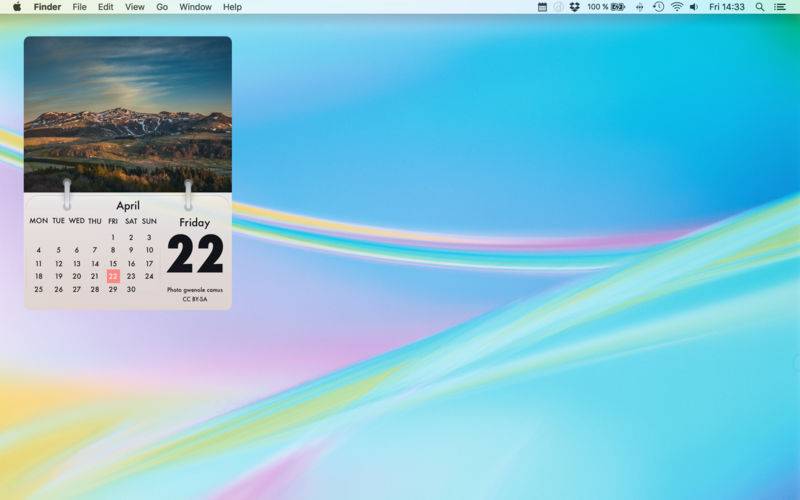
Task: Select April 2 in the calendar
Action: coord(131,237)
